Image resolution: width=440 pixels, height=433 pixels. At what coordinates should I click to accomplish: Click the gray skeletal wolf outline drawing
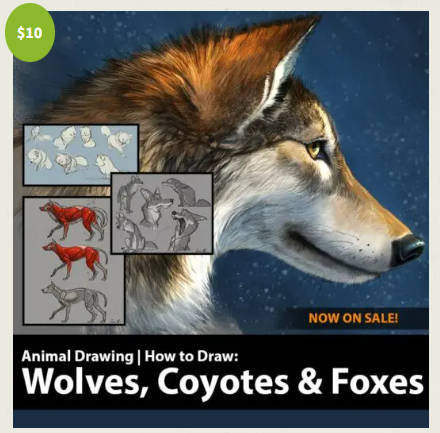75,302
